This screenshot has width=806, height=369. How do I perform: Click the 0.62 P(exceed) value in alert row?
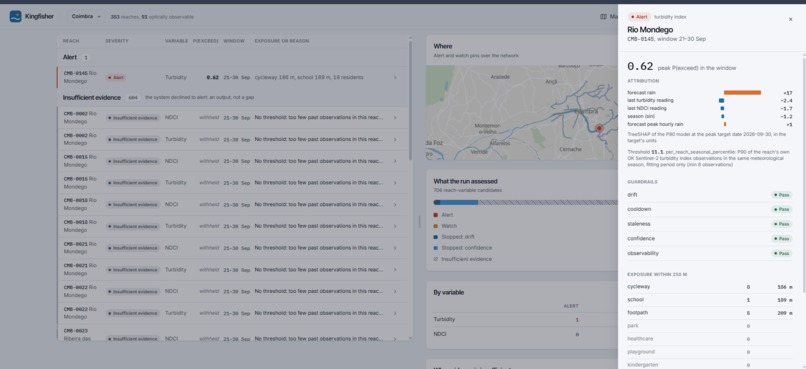(212, 78)
